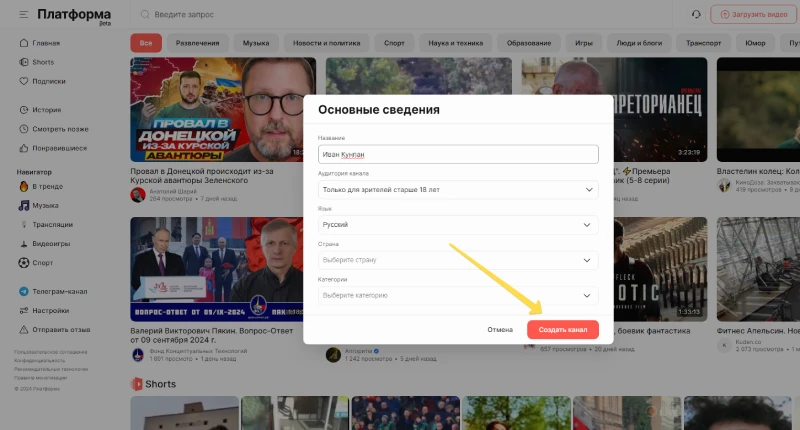800x430 pixels.
Task: Click the Понравившиеся thumbs-up icon
Action: click(x=23, y=148)
